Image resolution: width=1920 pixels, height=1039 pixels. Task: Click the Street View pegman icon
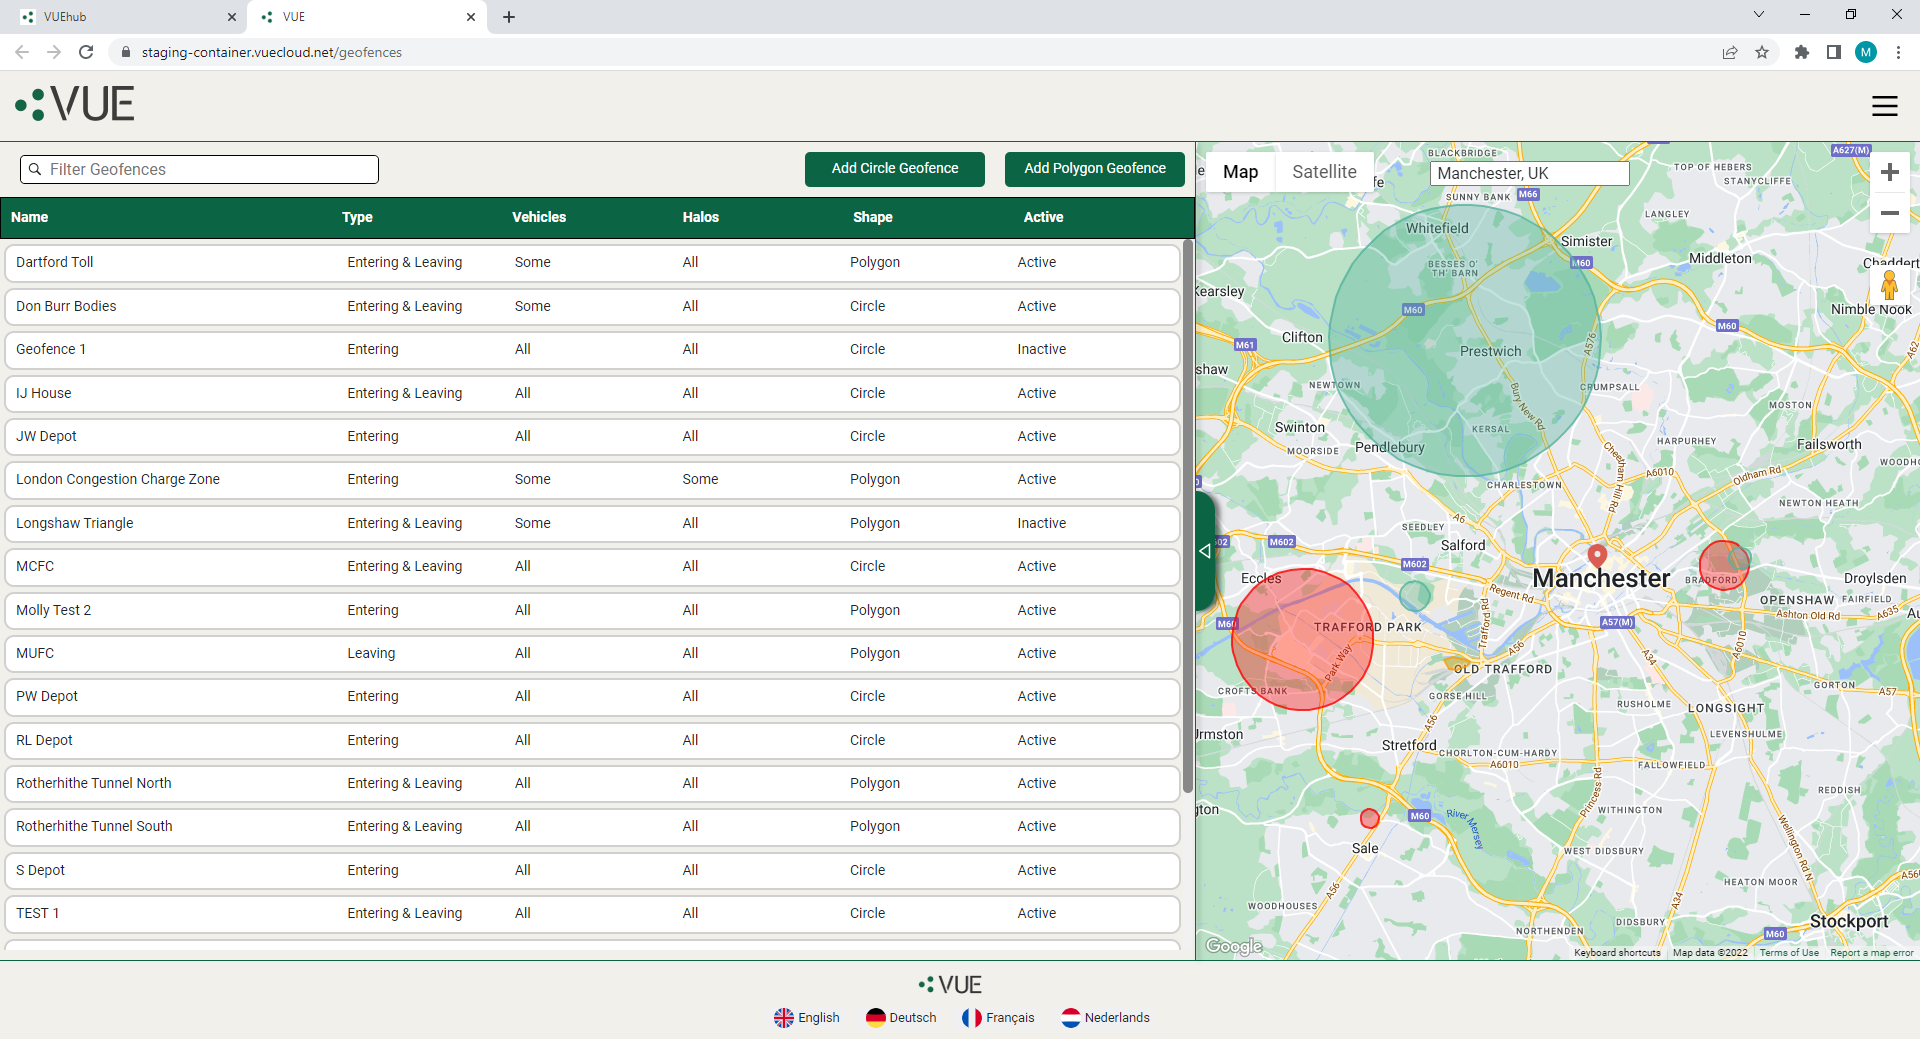(x=1889, y=285)
